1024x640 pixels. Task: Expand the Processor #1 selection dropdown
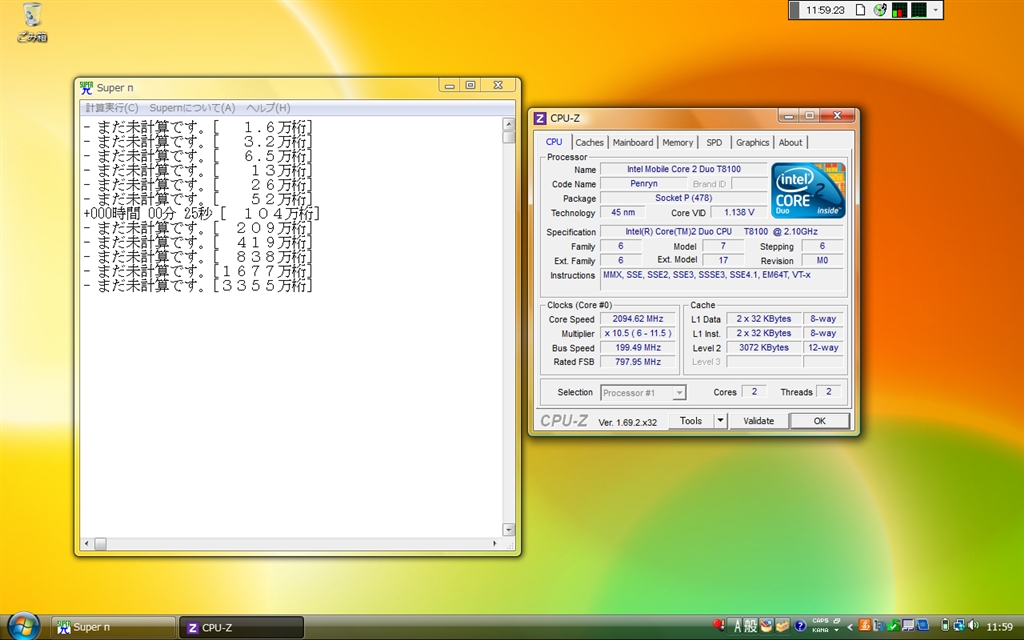679,393
